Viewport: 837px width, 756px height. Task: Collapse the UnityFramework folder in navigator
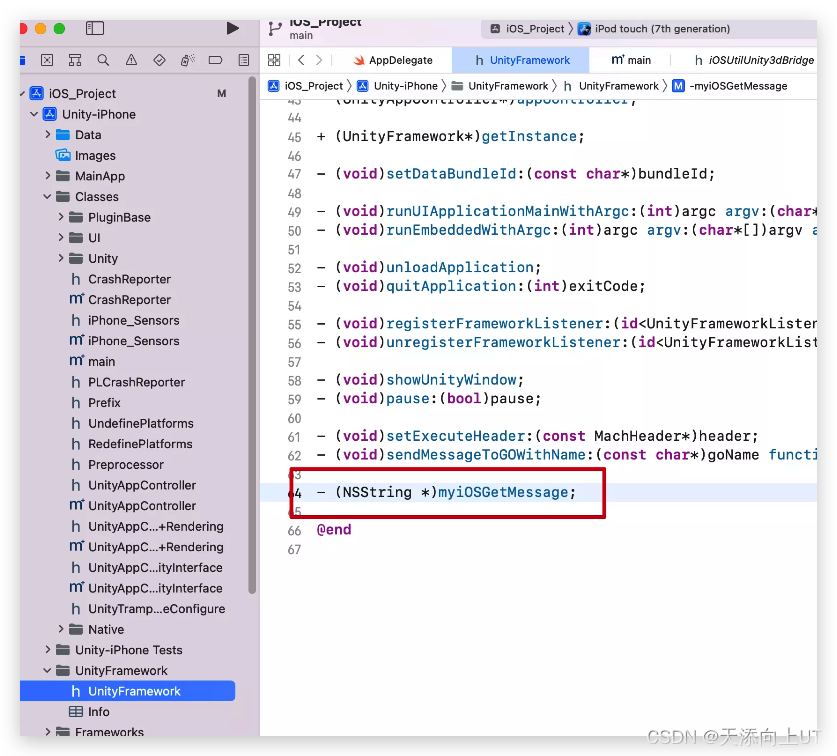point(48,671)
